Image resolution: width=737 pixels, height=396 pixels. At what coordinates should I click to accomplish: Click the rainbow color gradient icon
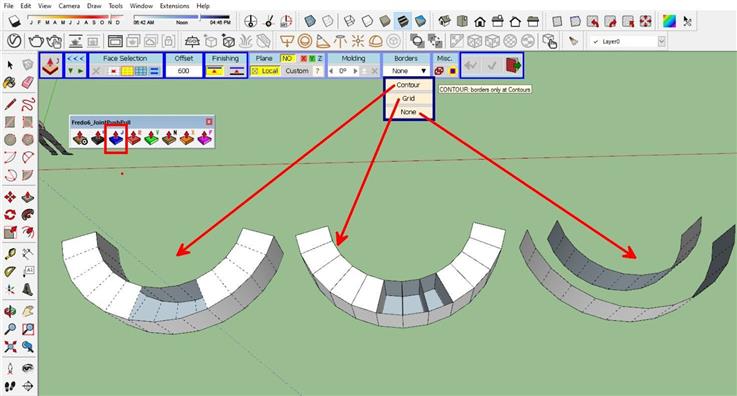point(669,21)
